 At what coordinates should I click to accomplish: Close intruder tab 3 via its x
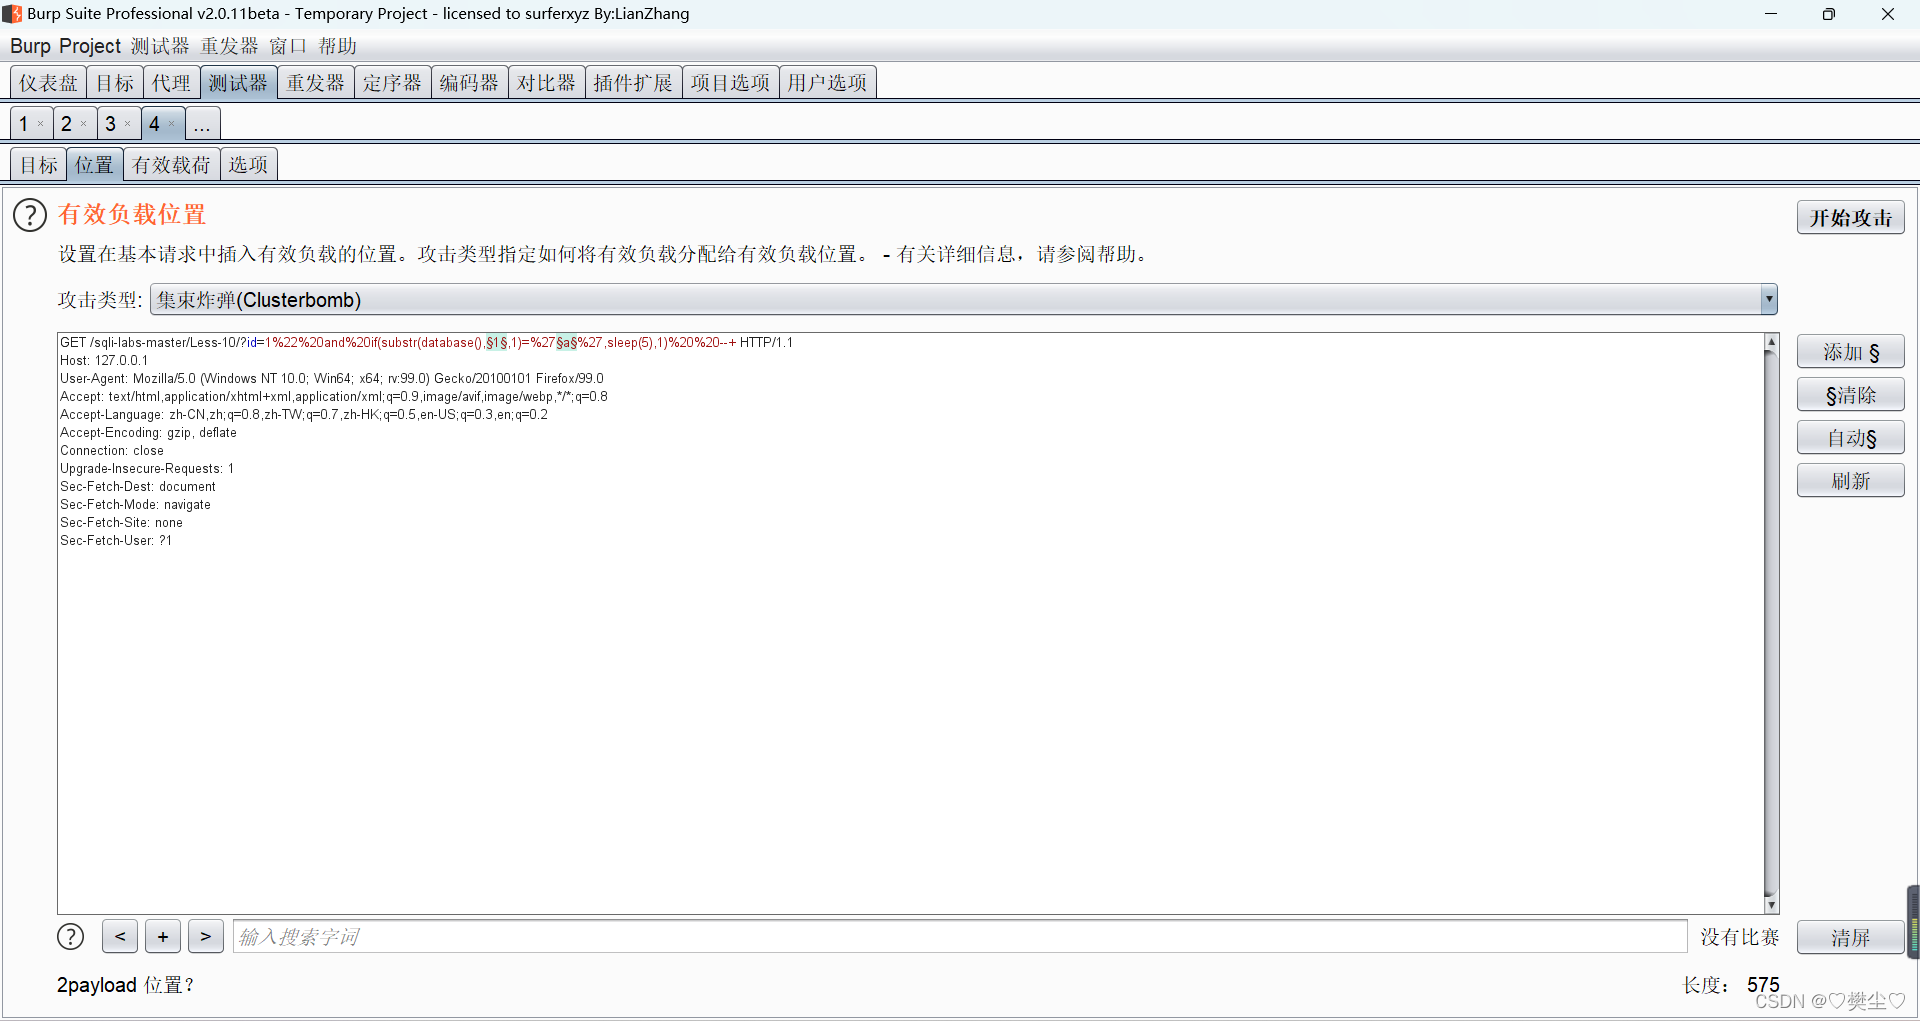pos(128,124)
